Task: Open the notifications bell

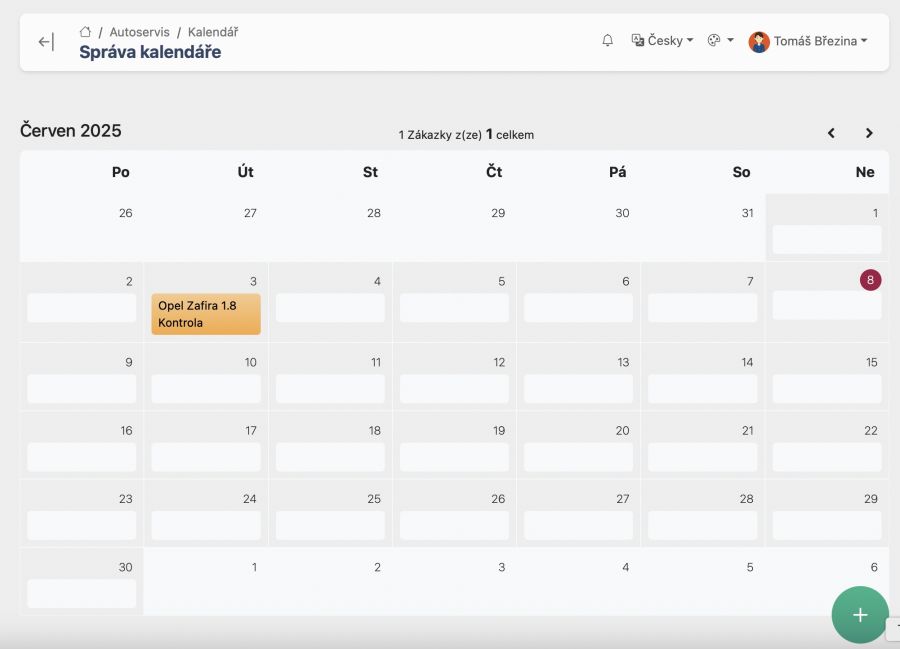Action: click(607, 40)
